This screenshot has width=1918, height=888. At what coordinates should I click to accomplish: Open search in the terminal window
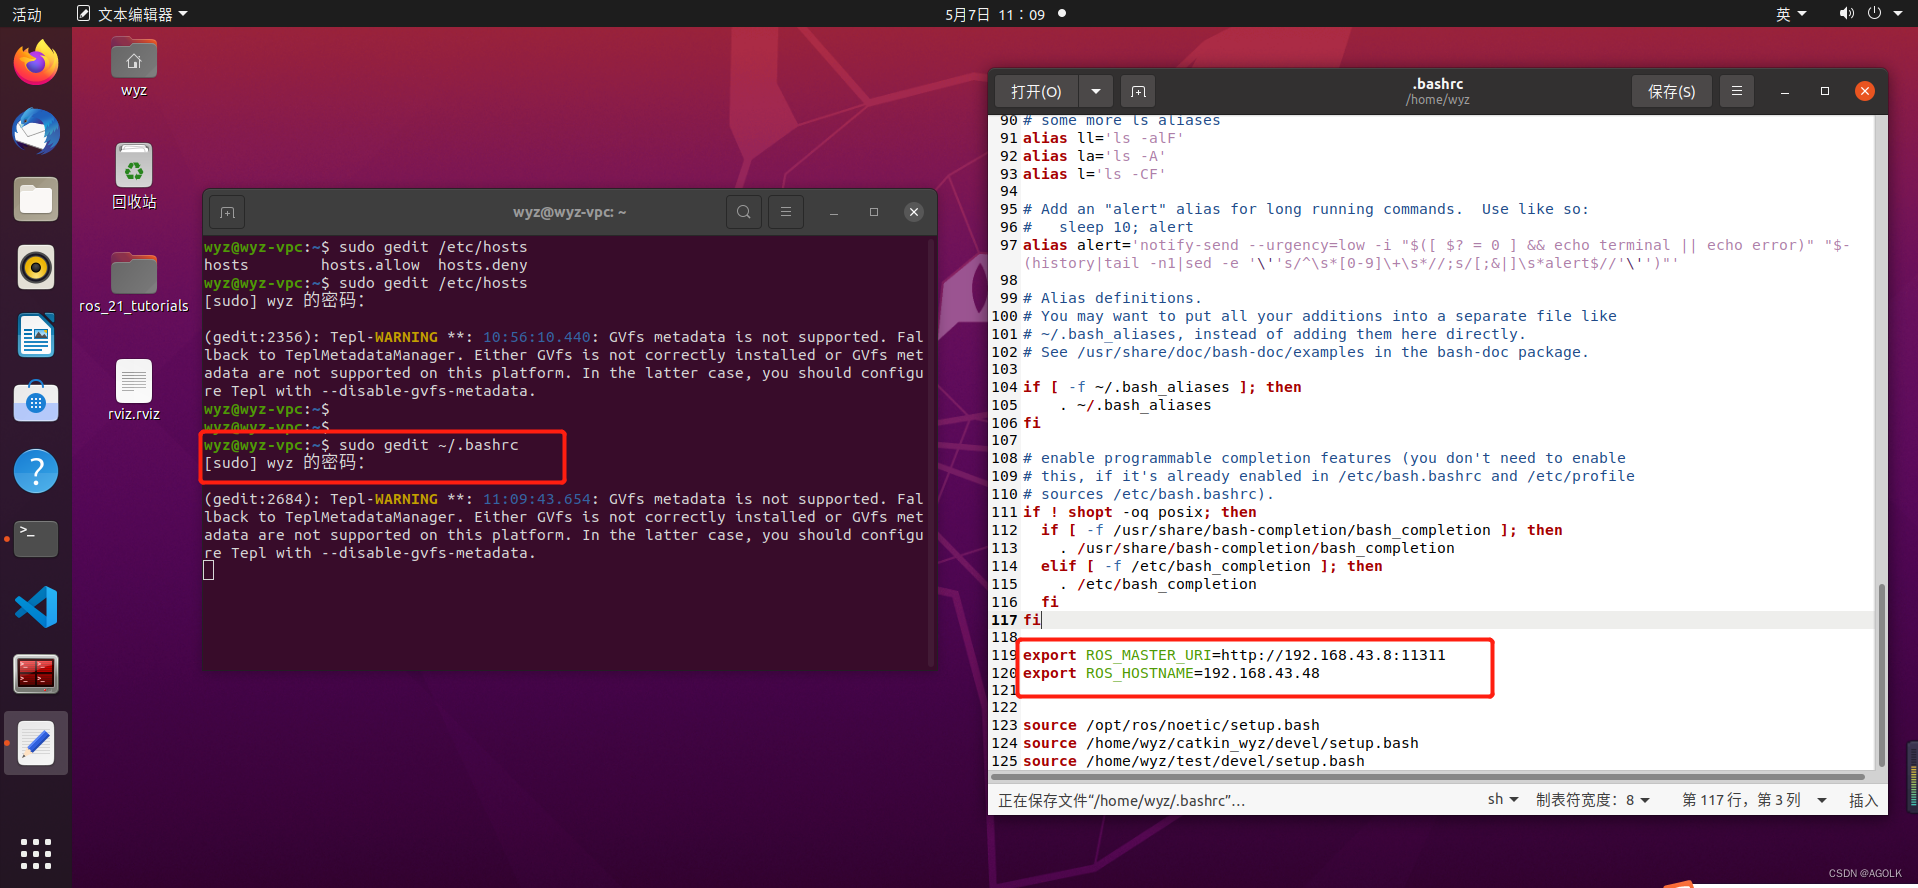[x=743, y=212]
